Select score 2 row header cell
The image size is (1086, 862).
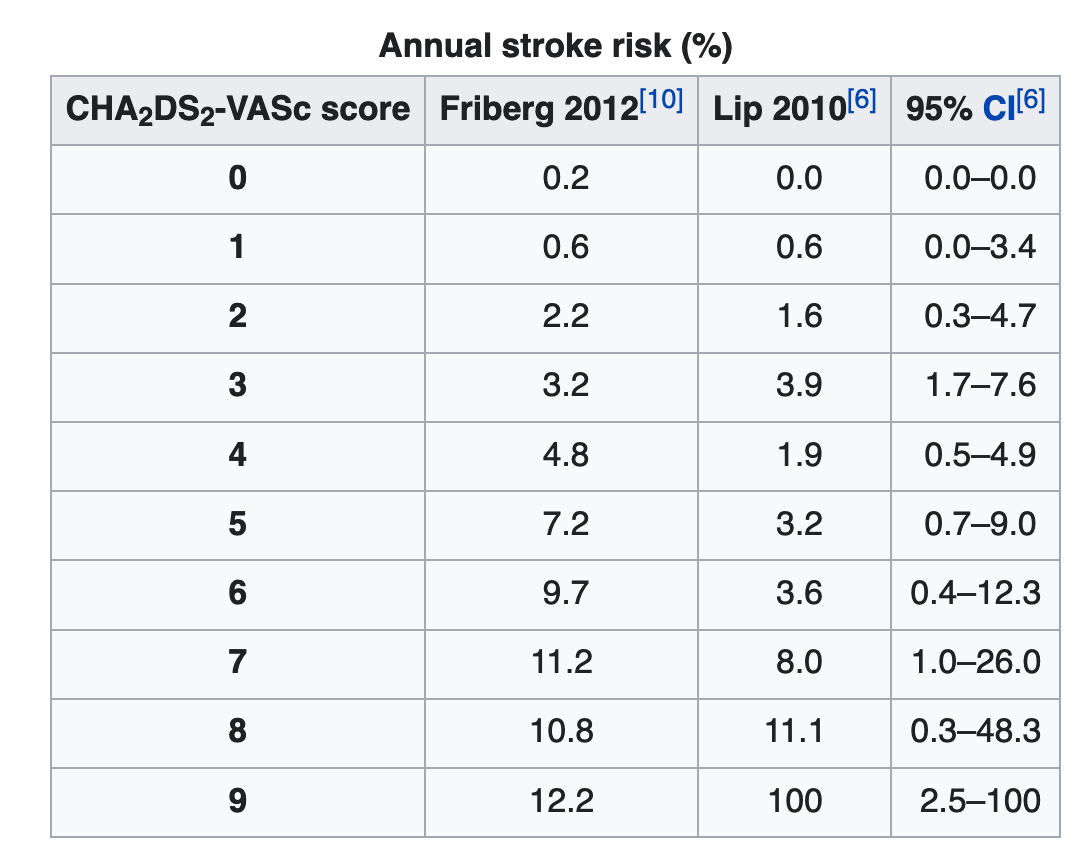point(238,317)
